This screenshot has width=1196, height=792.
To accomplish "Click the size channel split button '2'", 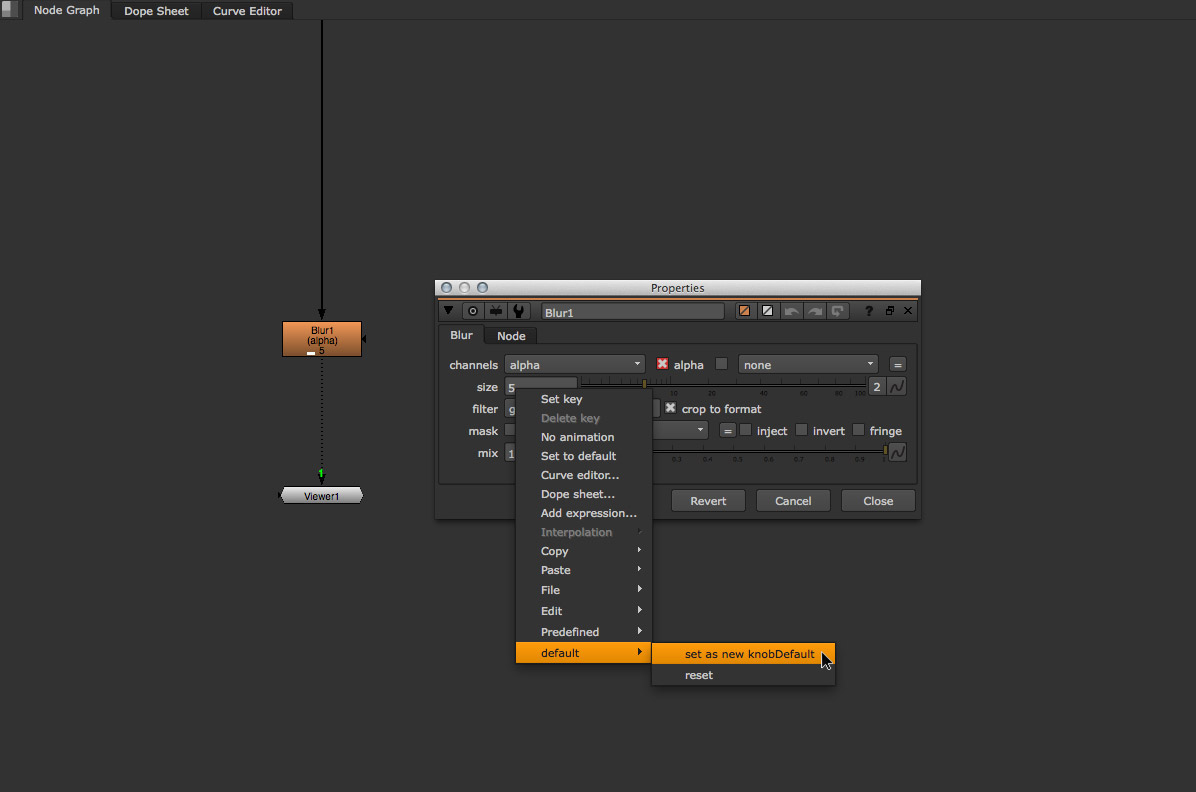I will click(x=876, y=387).
